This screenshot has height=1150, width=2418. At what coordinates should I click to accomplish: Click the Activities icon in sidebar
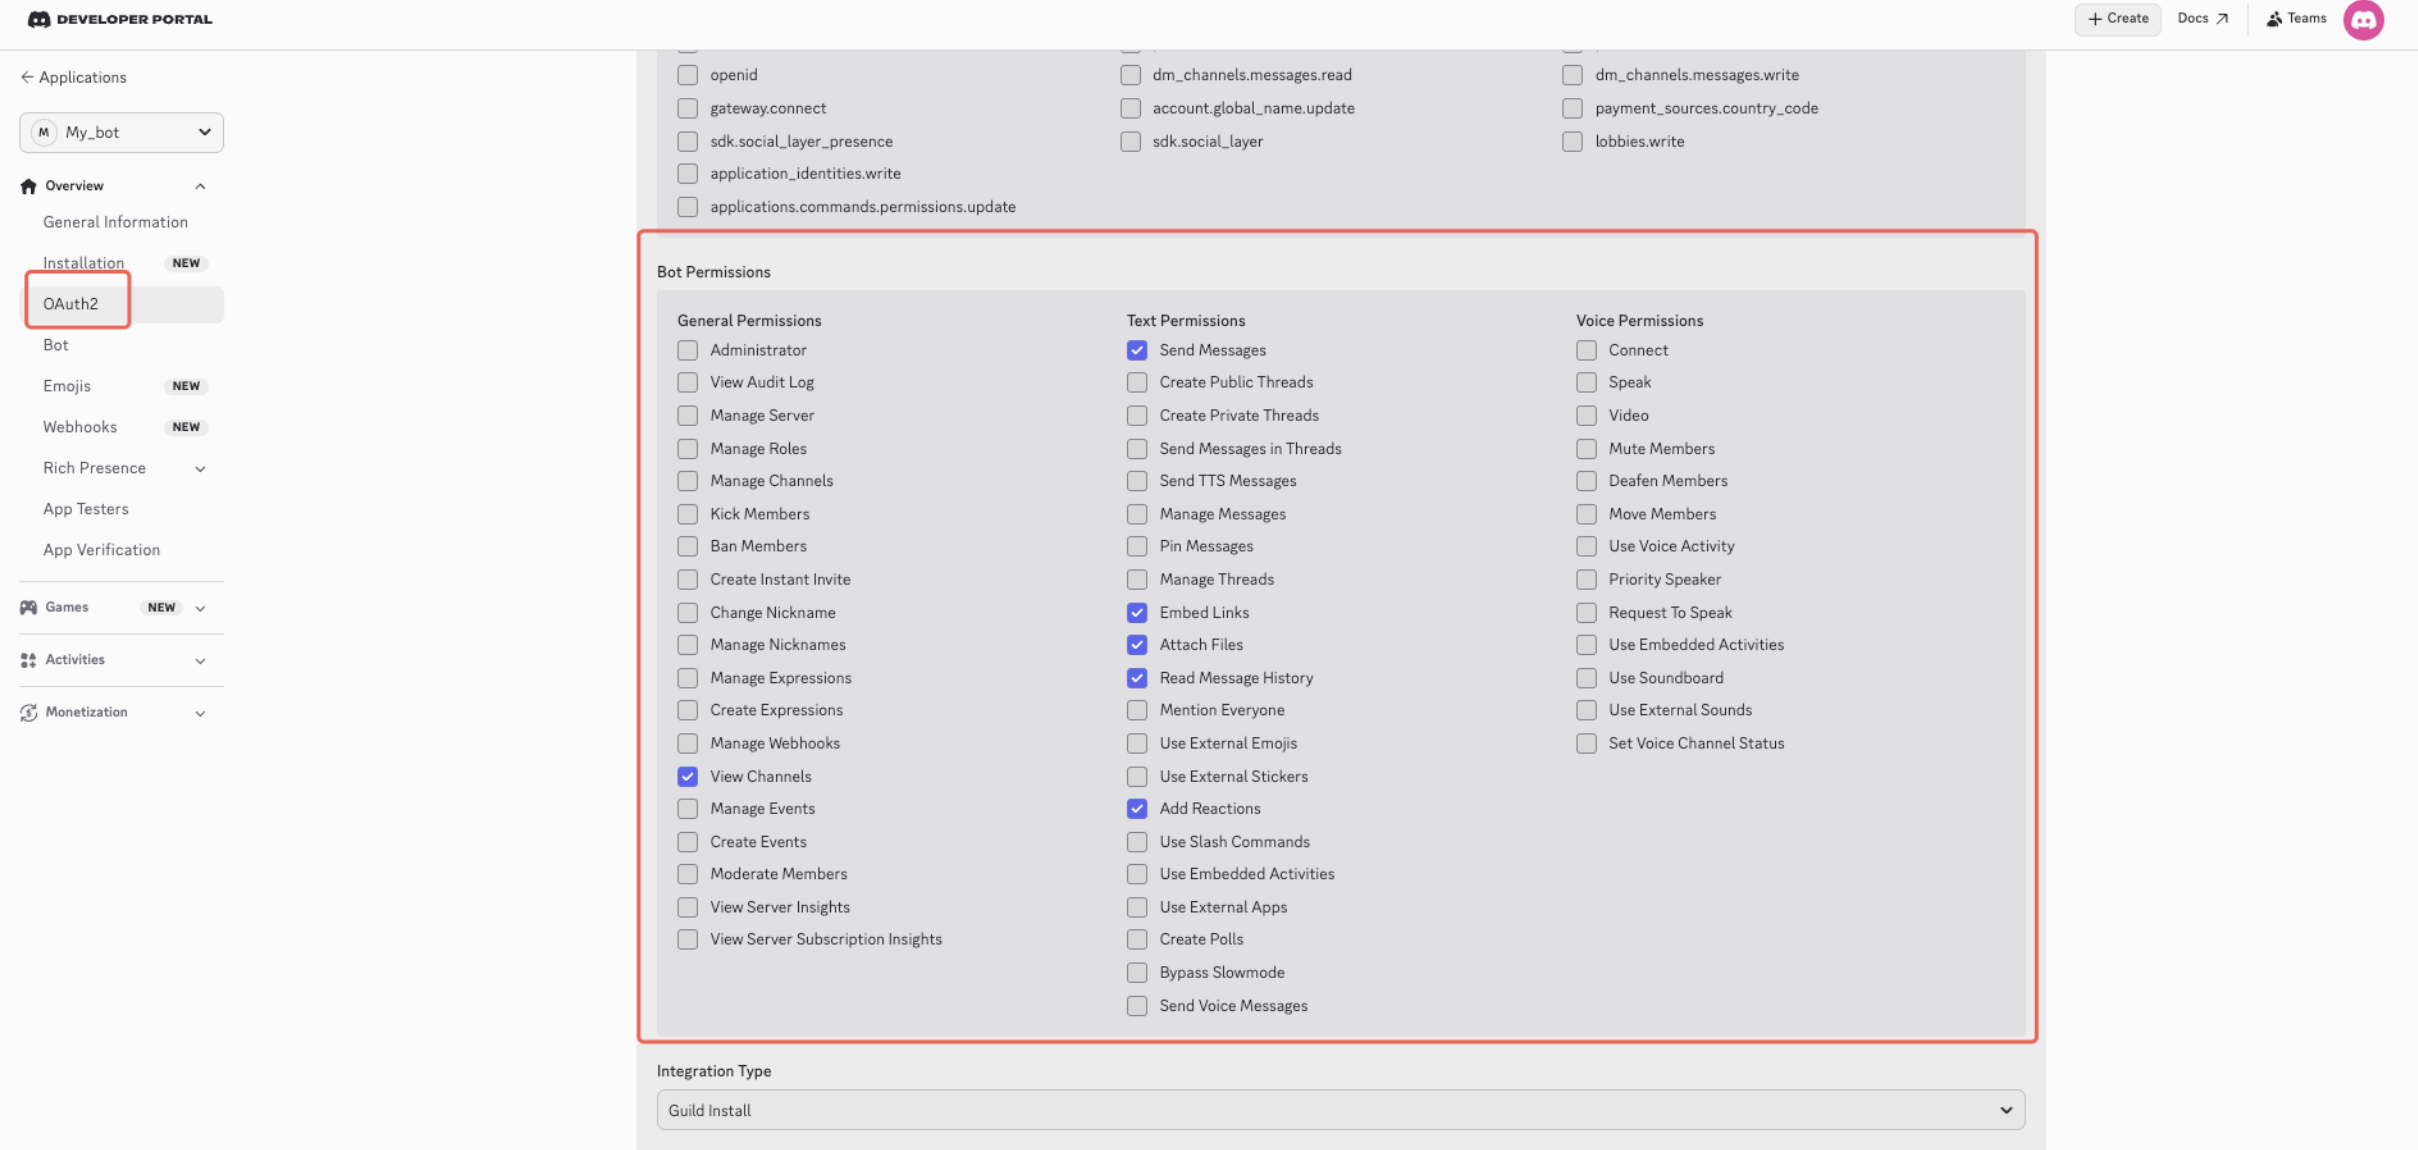tap(28, 660)
